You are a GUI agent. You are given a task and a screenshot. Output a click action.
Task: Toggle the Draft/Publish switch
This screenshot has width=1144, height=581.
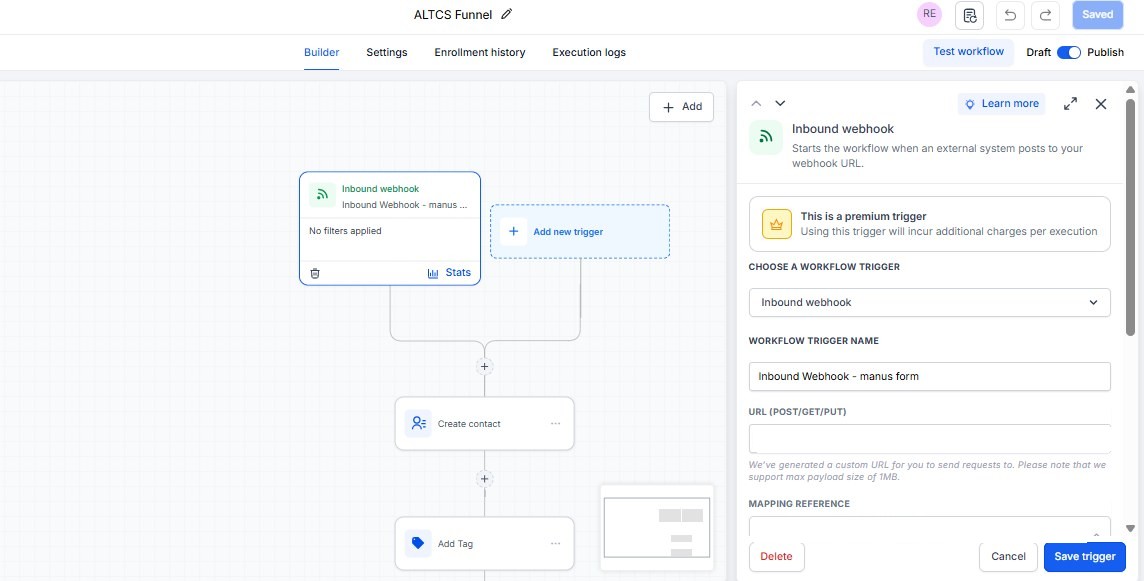click(x=1069, y=53)
